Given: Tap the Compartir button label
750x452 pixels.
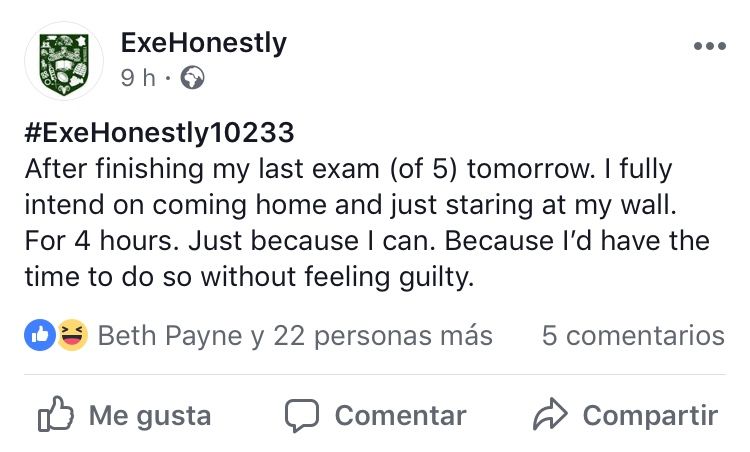Looking at the screenshot, I should [x=650, y=415].
